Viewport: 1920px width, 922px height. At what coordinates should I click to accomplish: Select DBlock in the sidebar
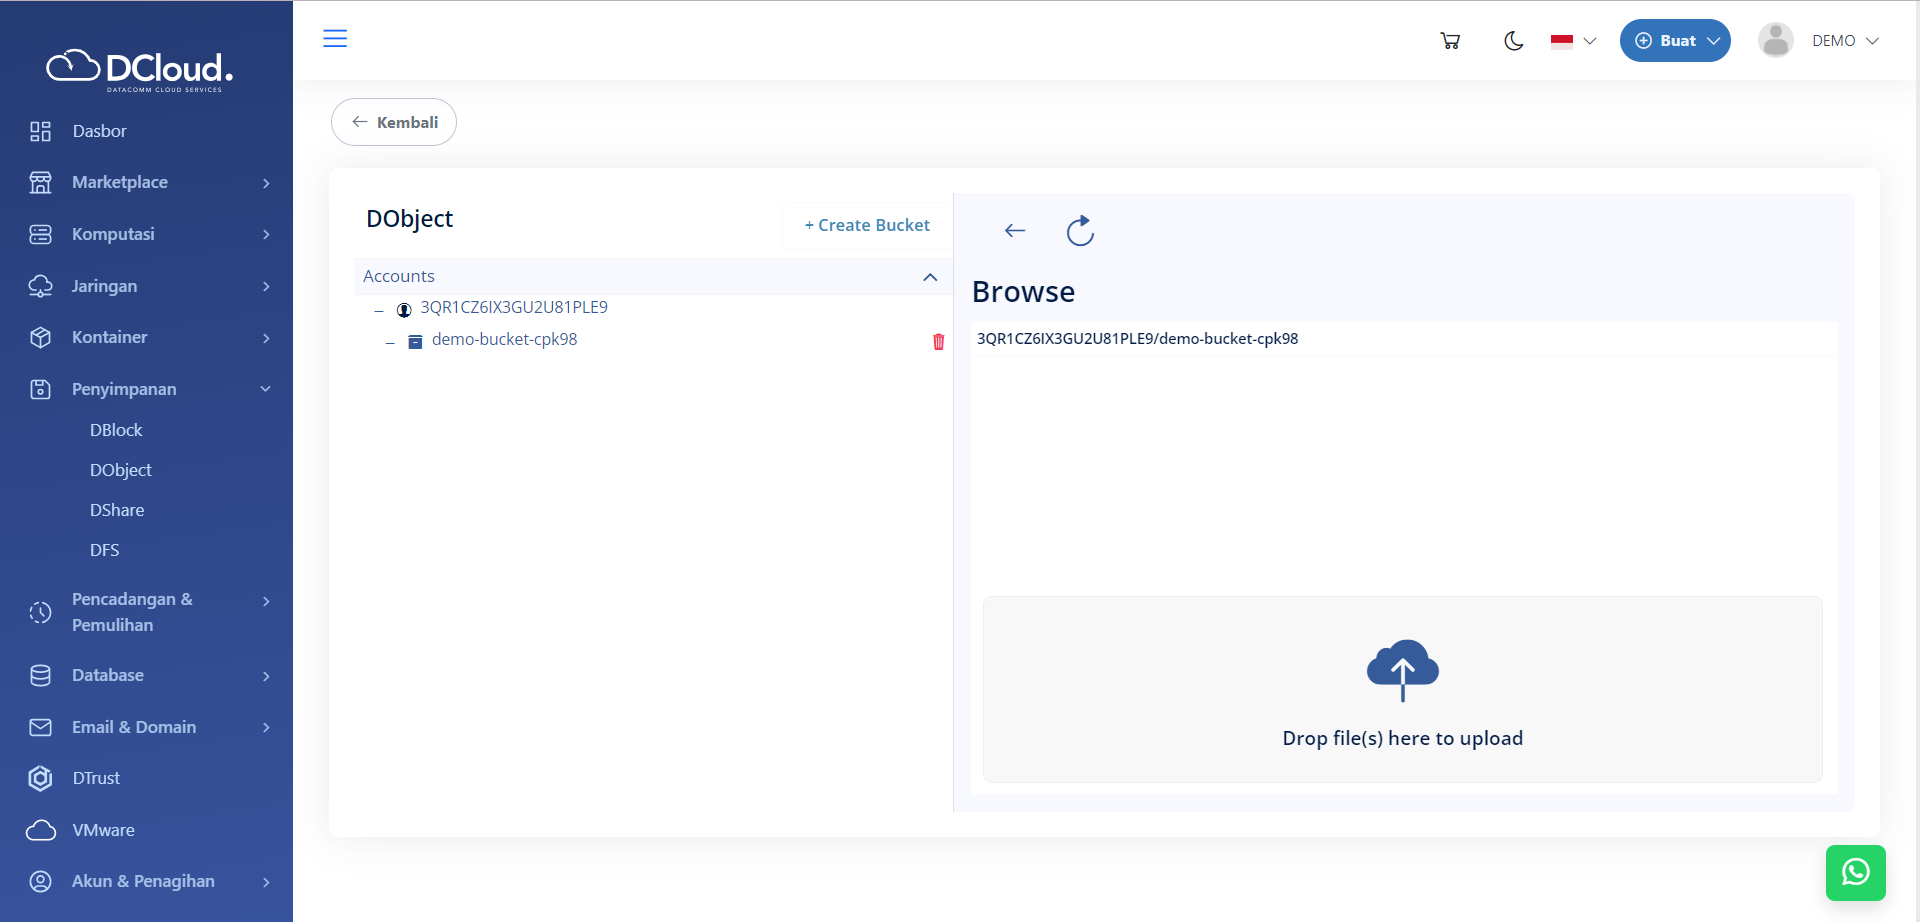click(x=116, y=430)
